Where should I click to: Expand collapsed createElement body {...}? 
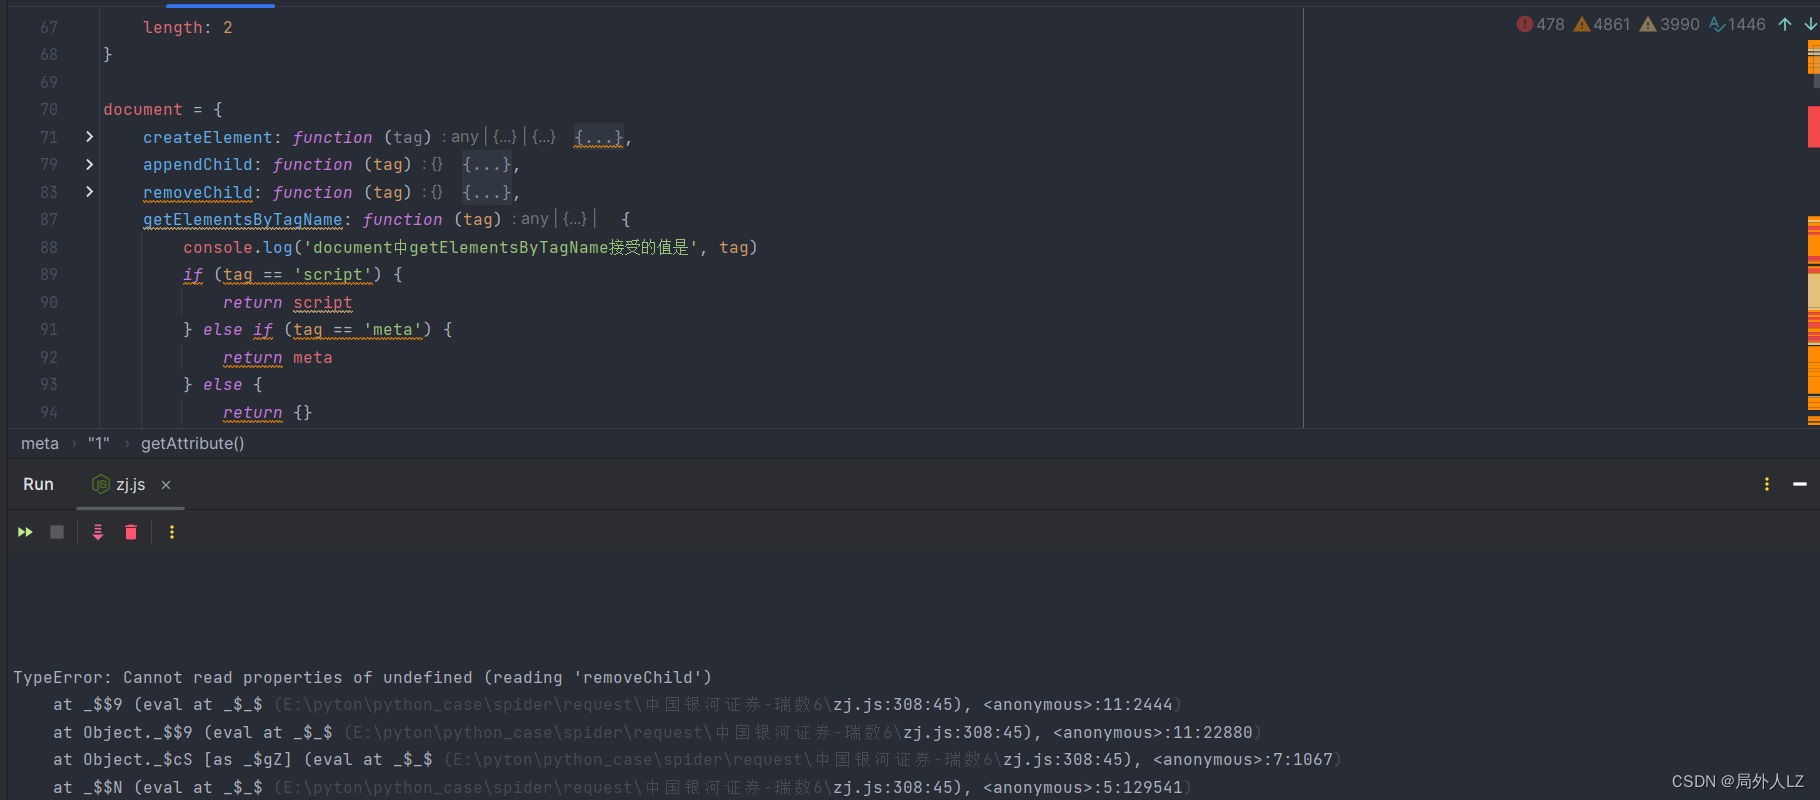pos(598,137)
